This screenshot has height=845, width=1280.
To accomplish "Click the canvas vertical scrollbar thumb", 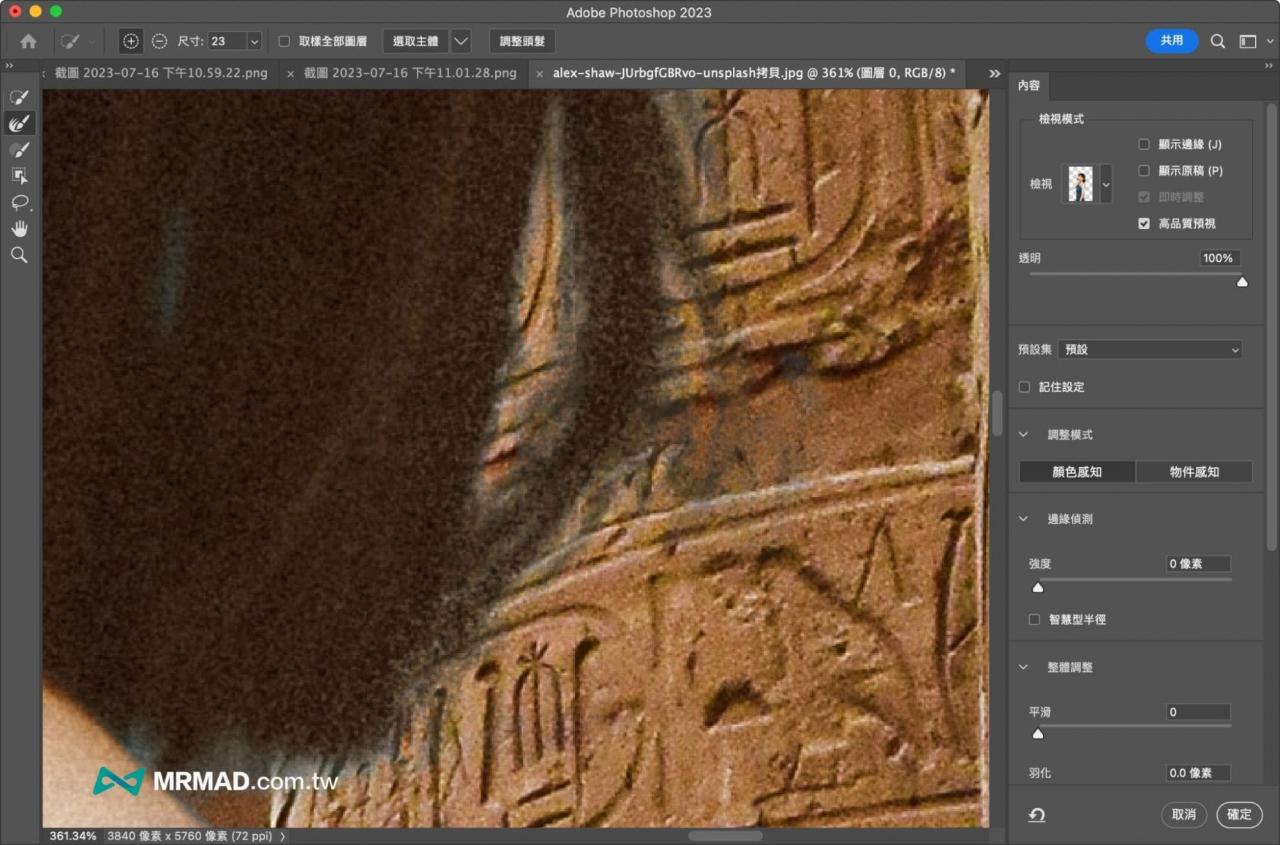I will [997, 413].
